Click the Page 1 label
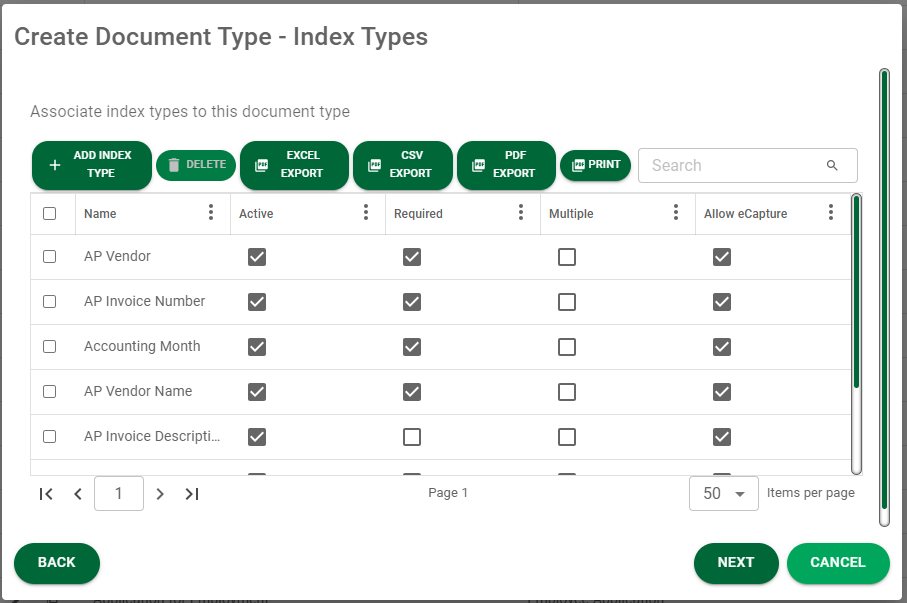 point(448,492)
